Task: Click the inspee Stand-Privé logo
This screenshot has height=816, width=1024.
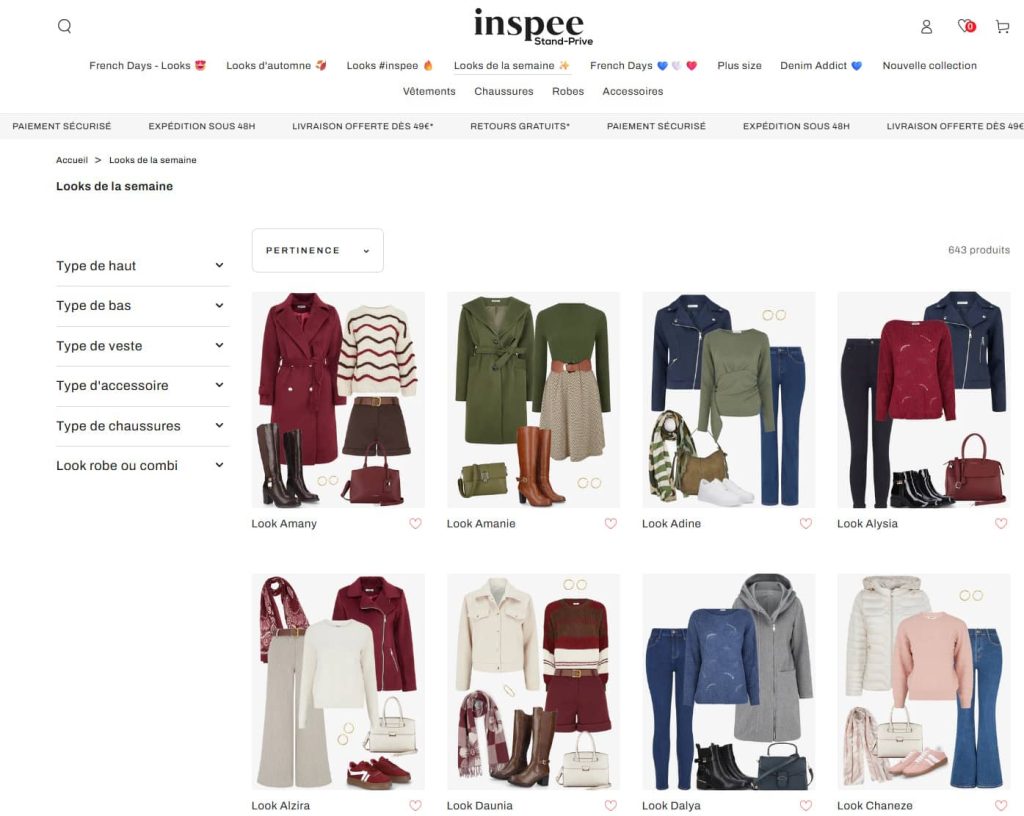Action: pos(528,26)
